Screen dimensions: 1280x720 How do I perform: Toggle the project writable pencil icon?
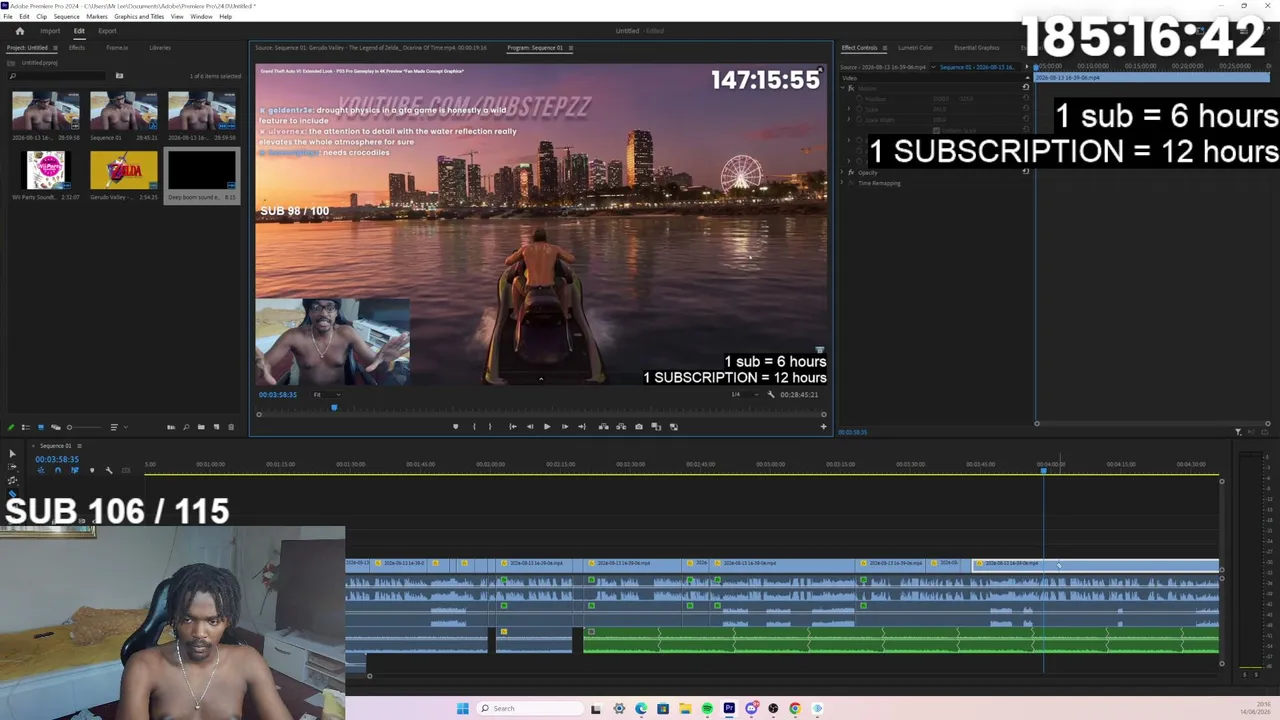click(12, 427)
